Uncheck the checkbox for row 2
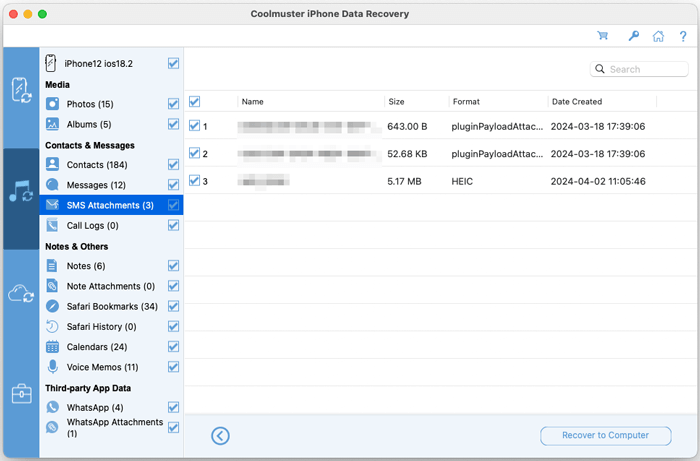The height and width of the screenshot is (461, 700). pyautogui.click(x=194, y=153)
